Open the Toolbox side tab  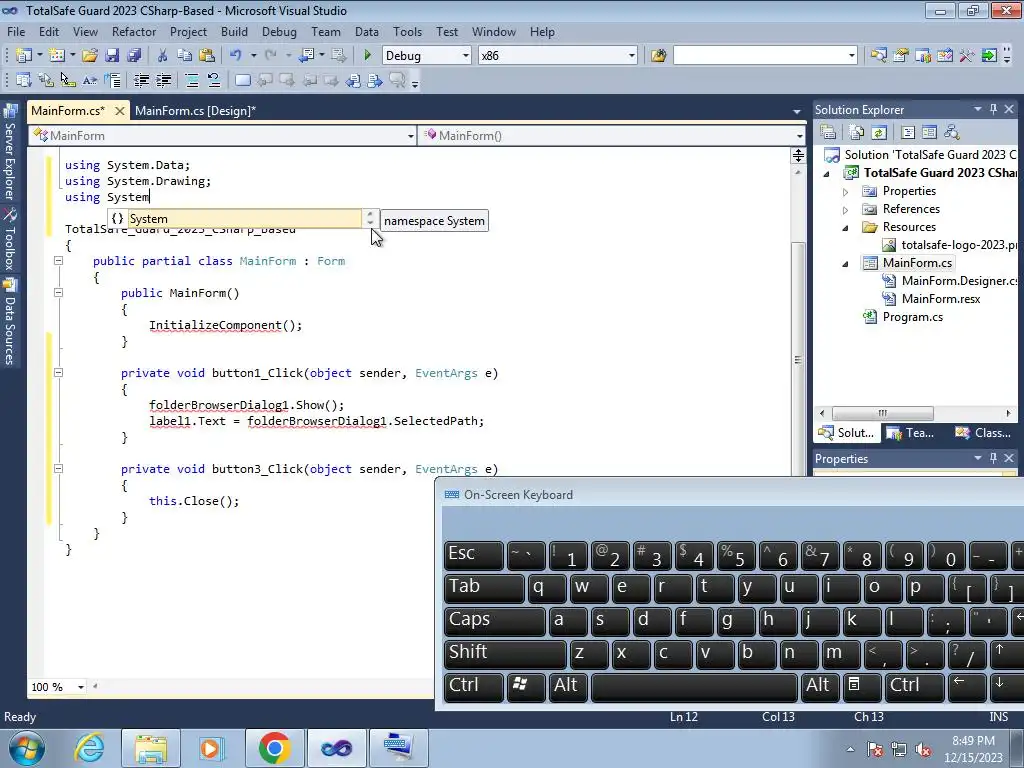[9, 240]
